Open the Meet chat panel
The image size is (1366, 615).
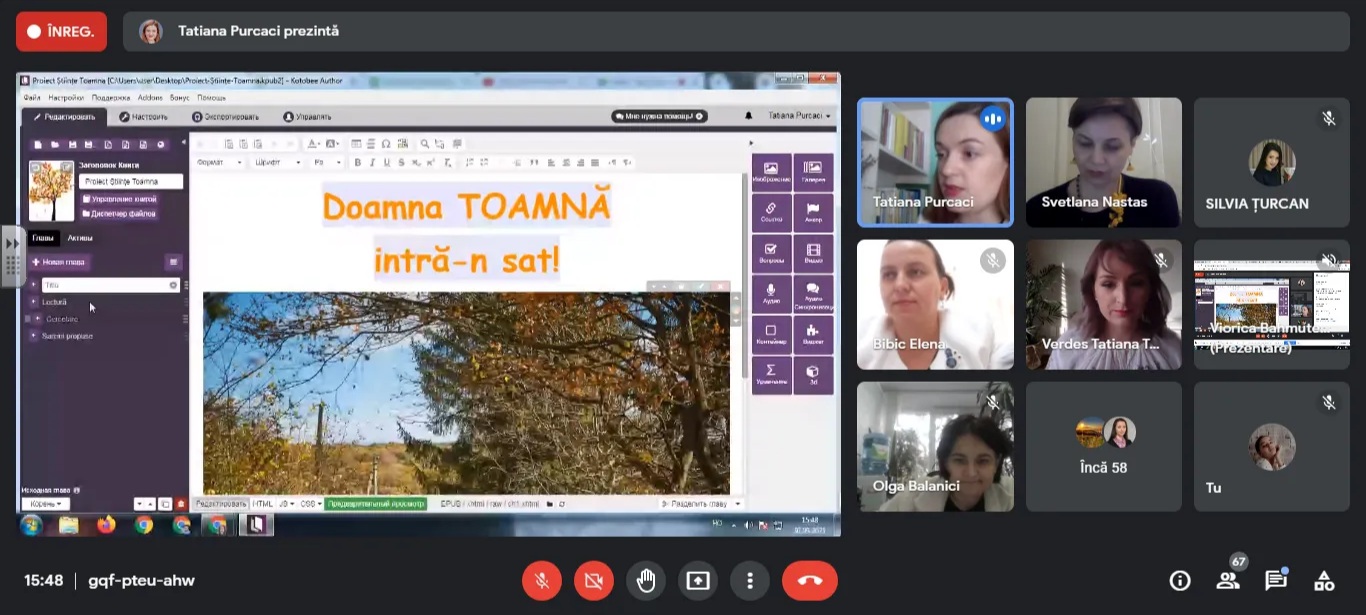point(1275,580)
